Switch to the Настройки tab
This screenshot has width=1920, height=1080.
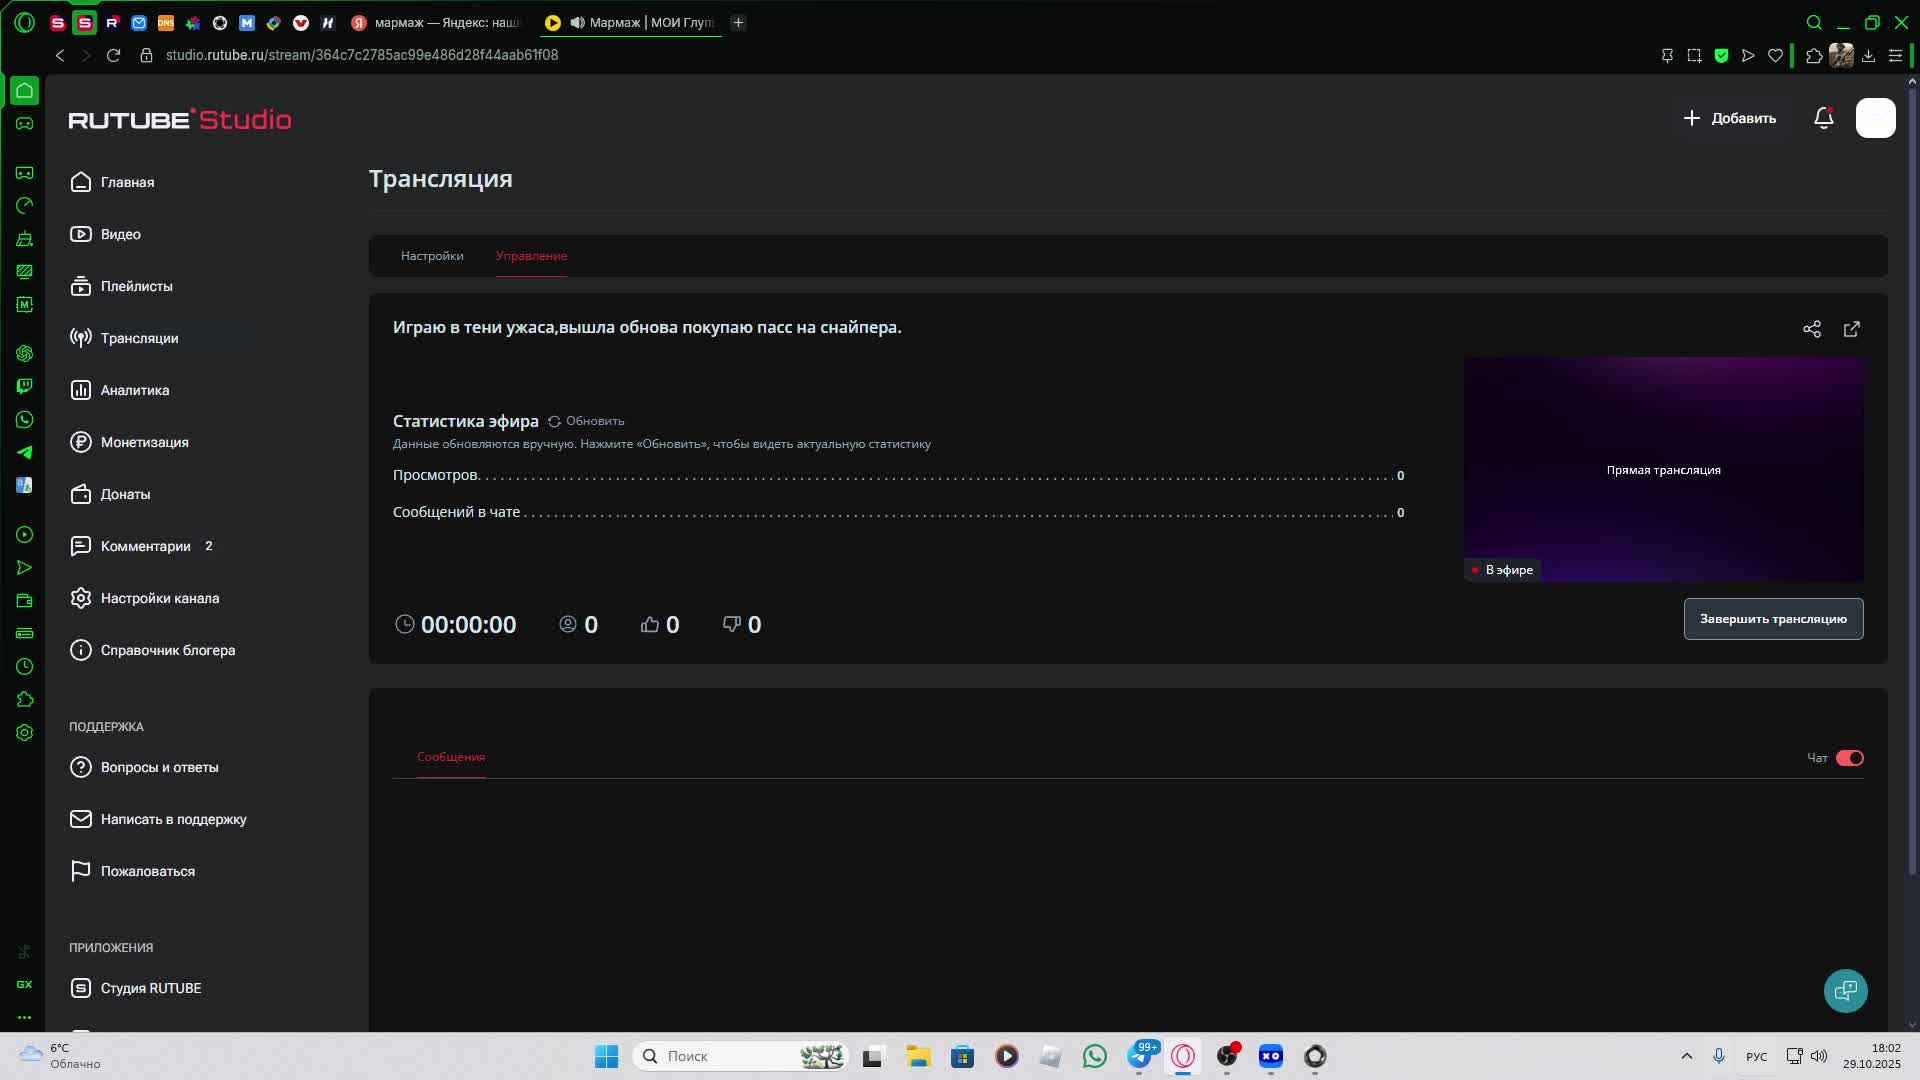[x=432, y=256]
